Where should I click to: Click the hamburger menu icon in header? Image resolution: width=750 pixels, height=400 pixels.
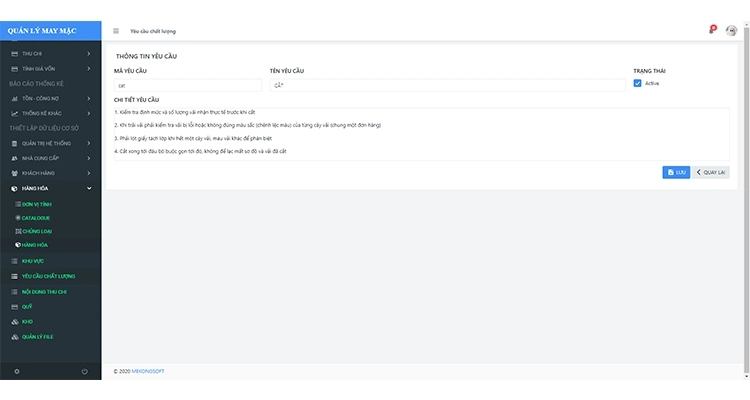[x=116, y=31]
